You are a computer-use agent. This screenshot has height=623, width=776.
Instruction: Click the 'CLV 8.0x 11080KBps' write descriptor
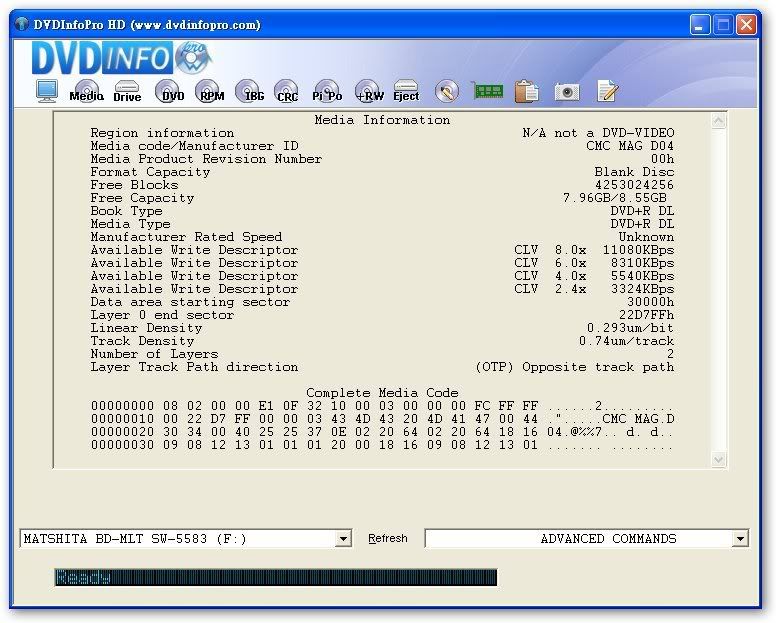pos(594,250)
